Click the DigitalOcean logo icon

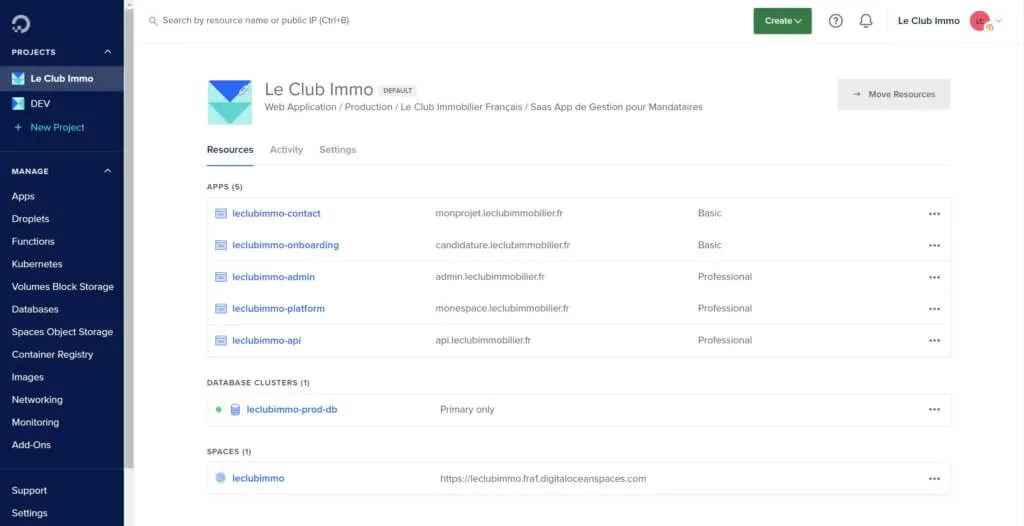pyautogui.click(x=21, y=24)
